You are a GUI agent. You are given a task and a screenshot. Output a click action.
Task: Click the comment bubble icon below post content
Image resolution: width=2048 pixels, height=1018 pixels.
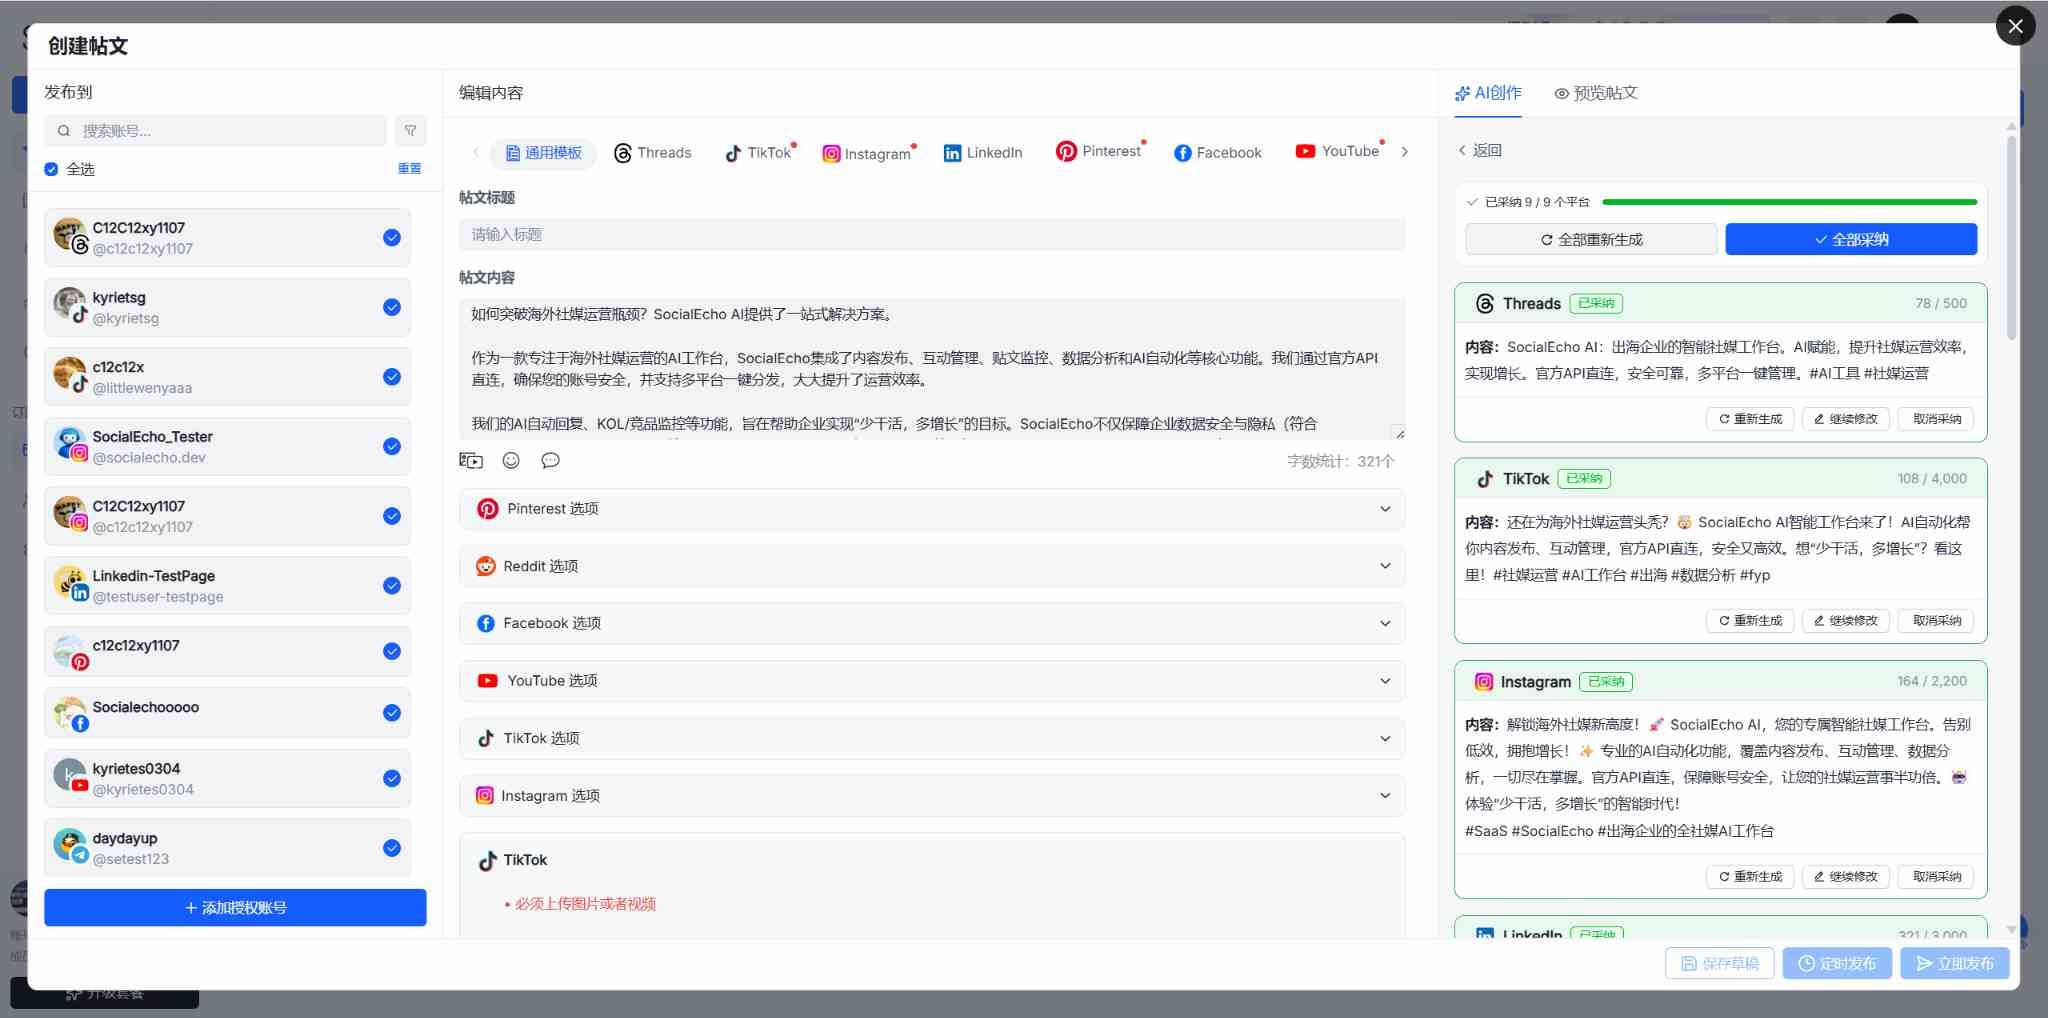550,460
